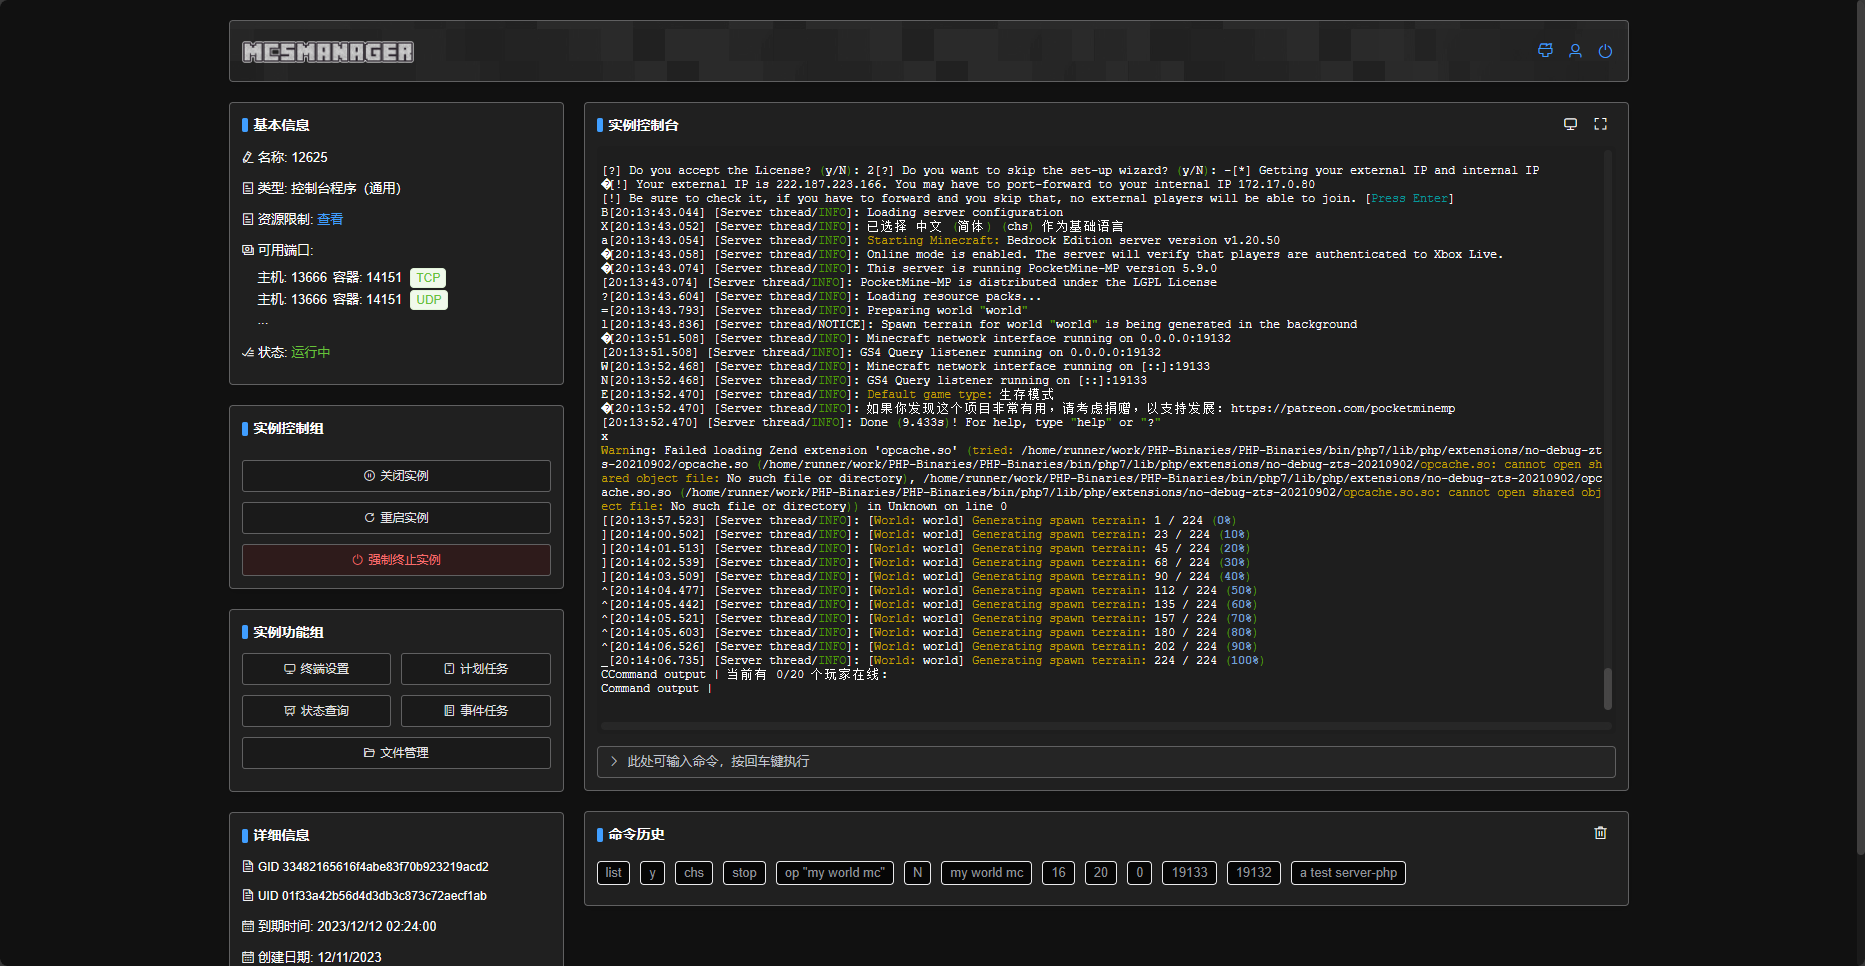1865x966 pixels.
Task: Select history command '19132'
Action: click(1254, 873)
